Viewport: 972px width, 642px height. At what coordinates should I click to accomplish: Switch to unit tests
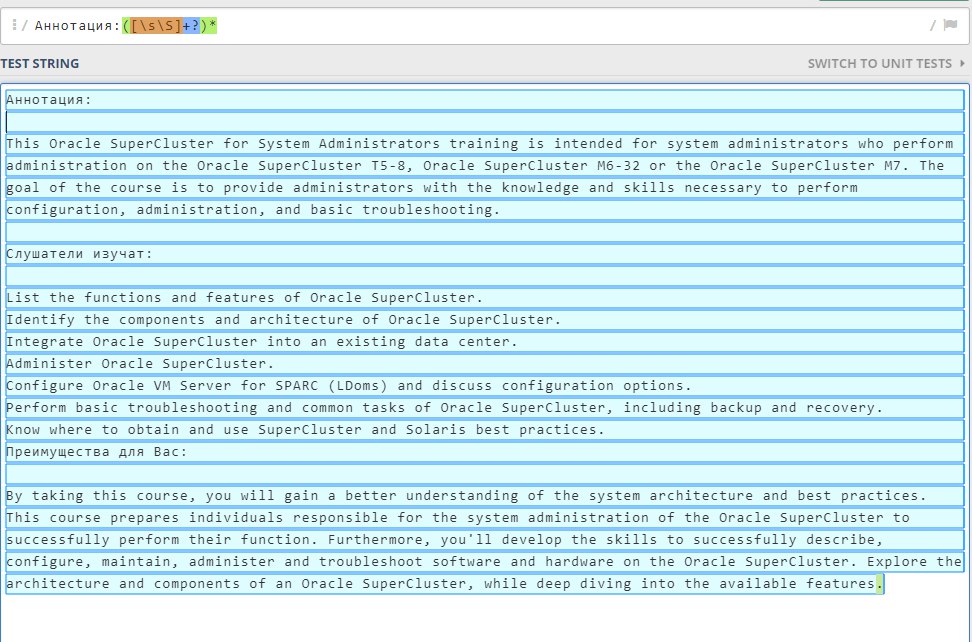pos(880,63)
